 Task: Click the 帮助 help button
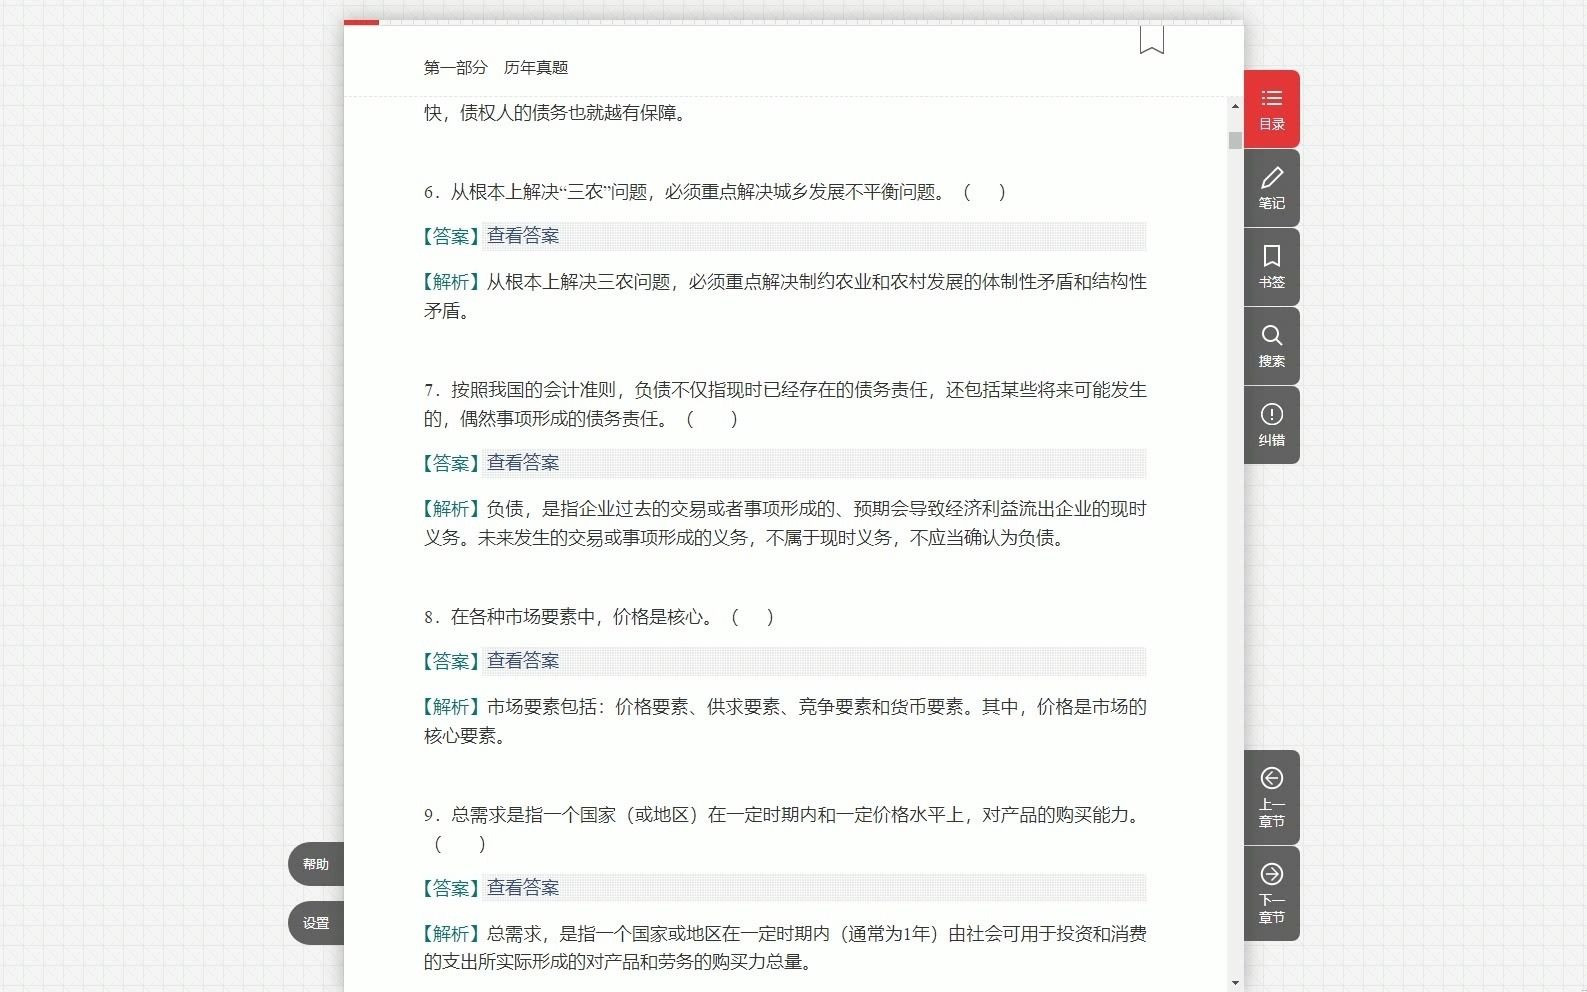click(x=316, y=864)
